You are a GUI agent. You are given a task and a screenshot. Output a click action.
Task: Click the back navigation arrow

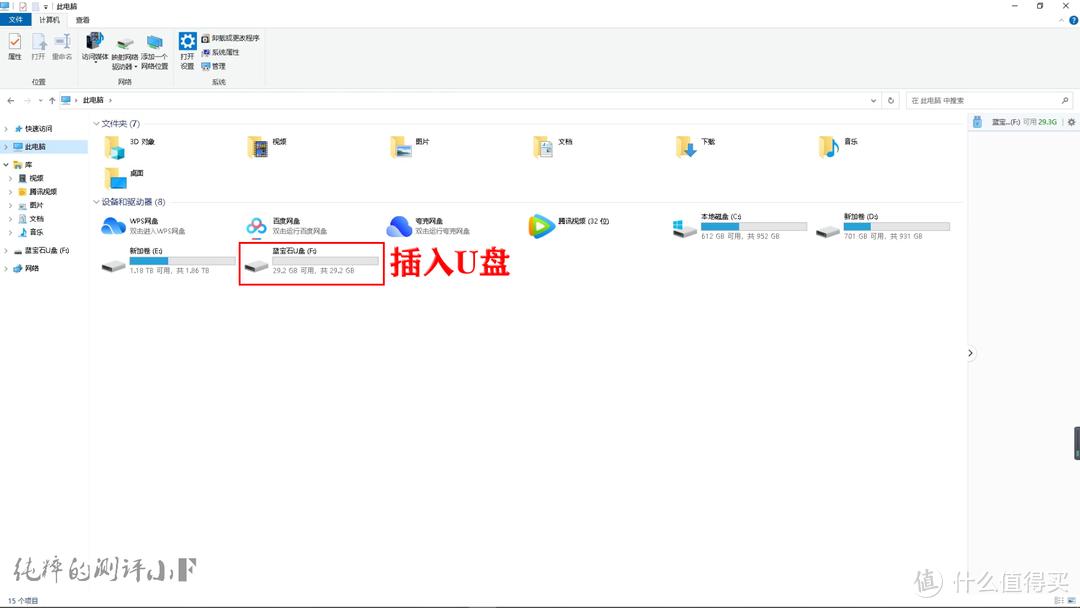(x=10, y=101)
